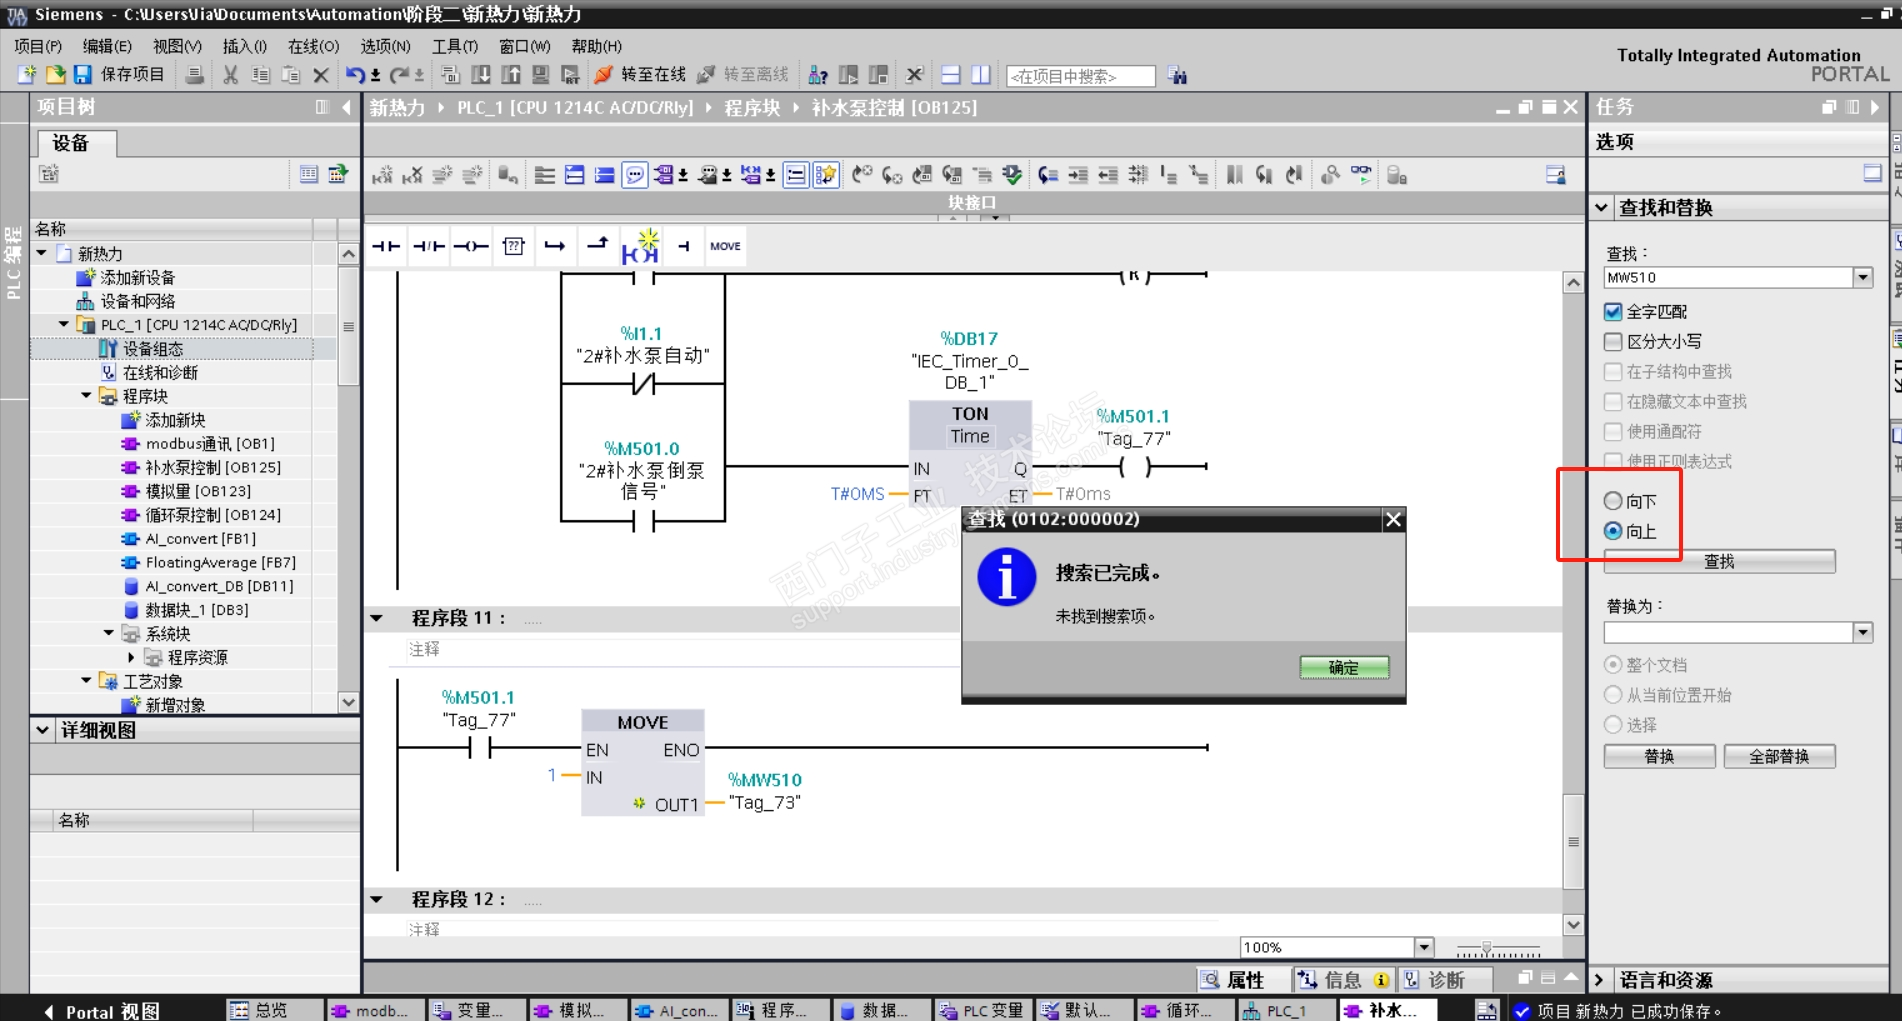
Task: Click the save project icon
Action: point(83,75)
